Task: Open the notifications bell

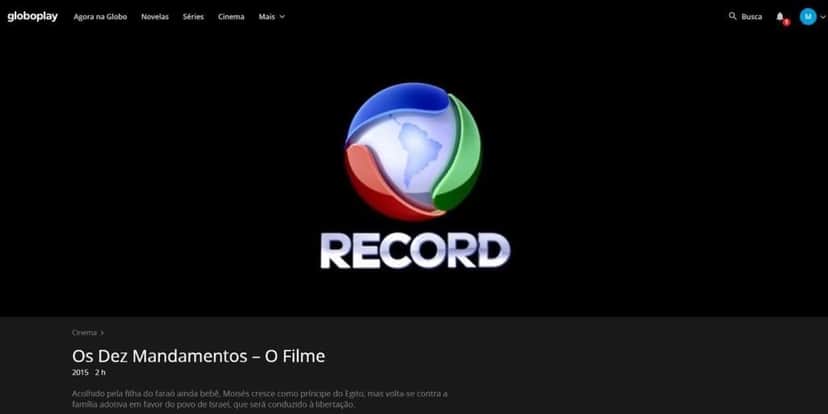Action: (x=780, y=17)
